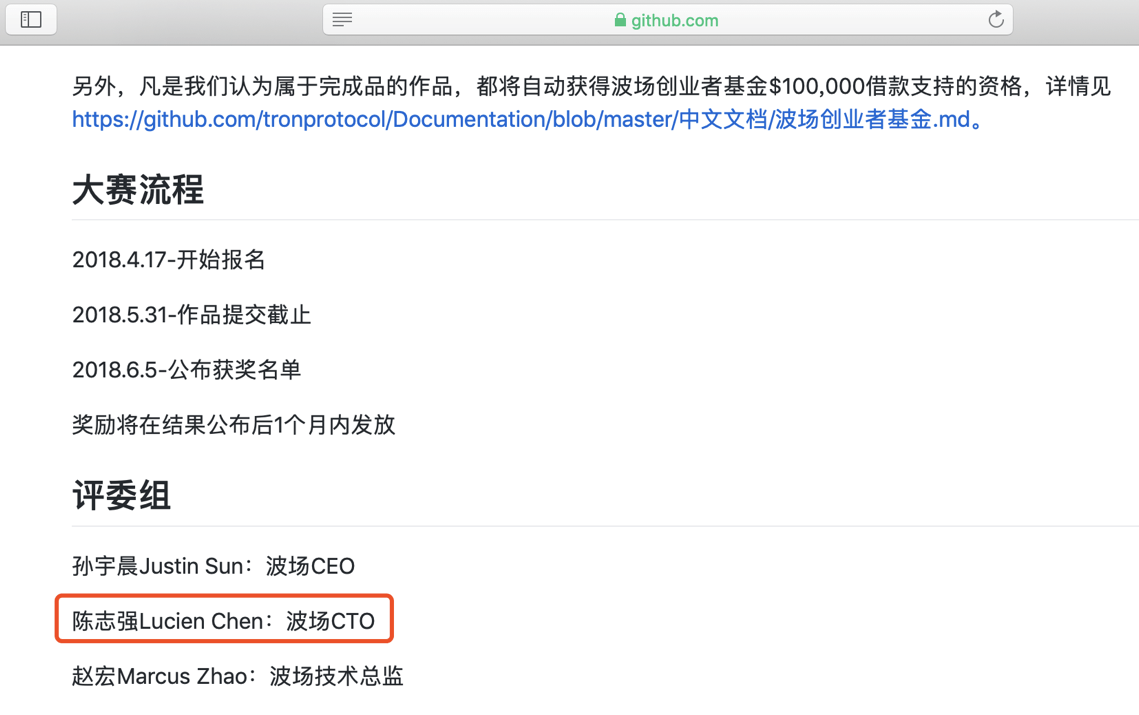Image resolution: width=1139 pixels, height=715 pixels.
Task: Click empty address bar area left of reload icon
Action: (x=850, y=20)
